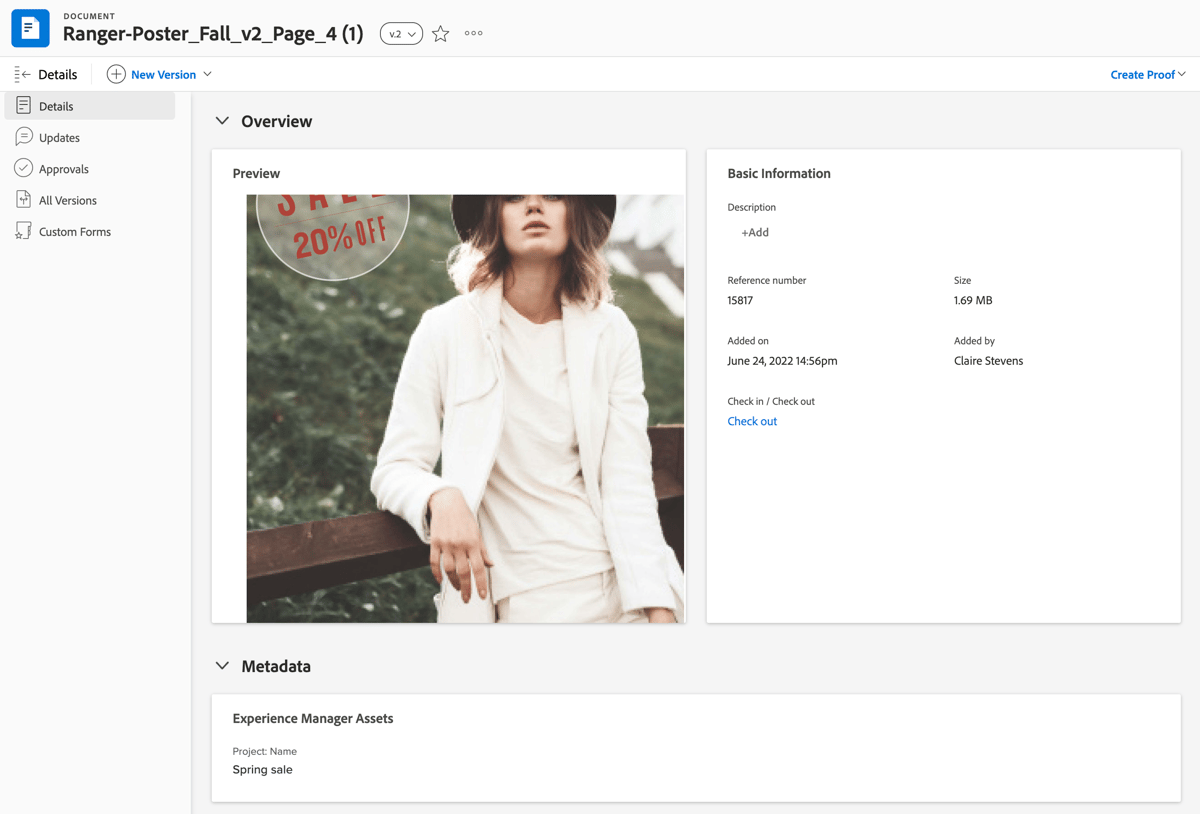Open the more options menu beside the star

473,33
